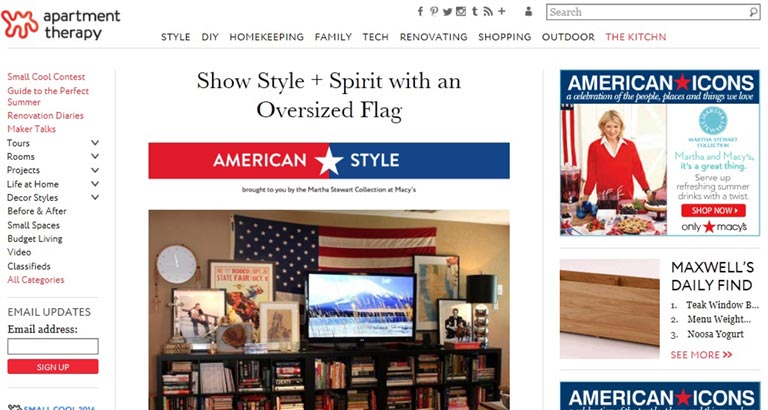
Task: Expand the Decor Styles chevron
Action: (x=95, y=197)
